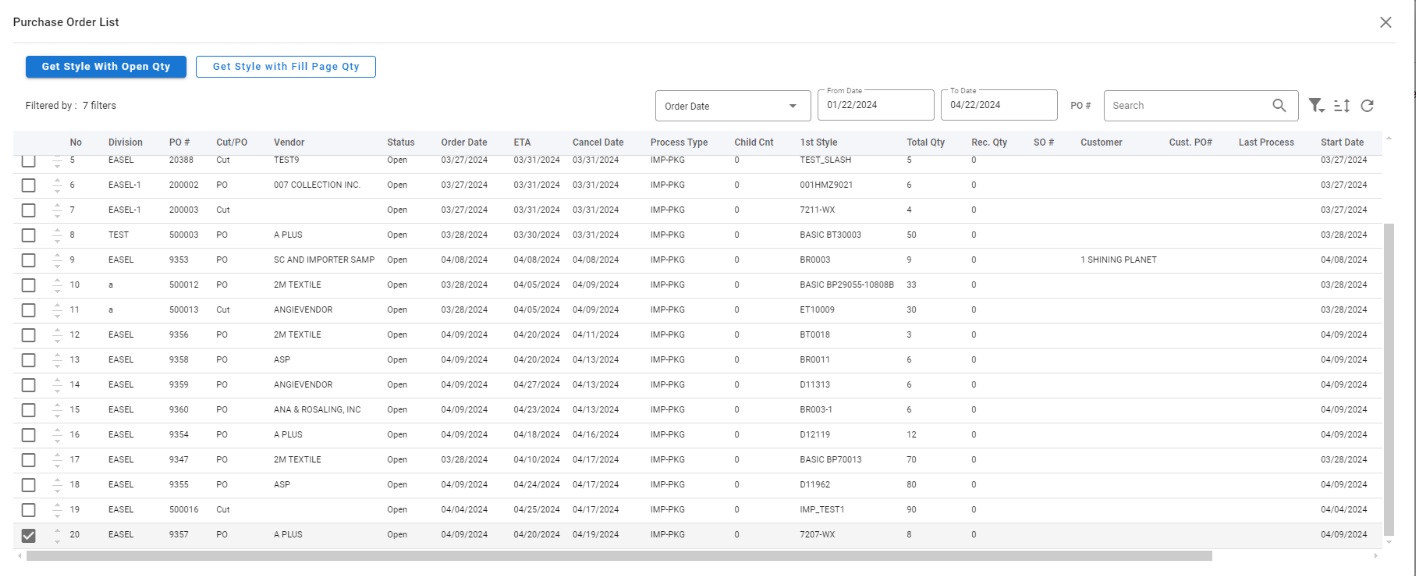
Task: Sort by the Status column header
Action: tap(400, 142)
